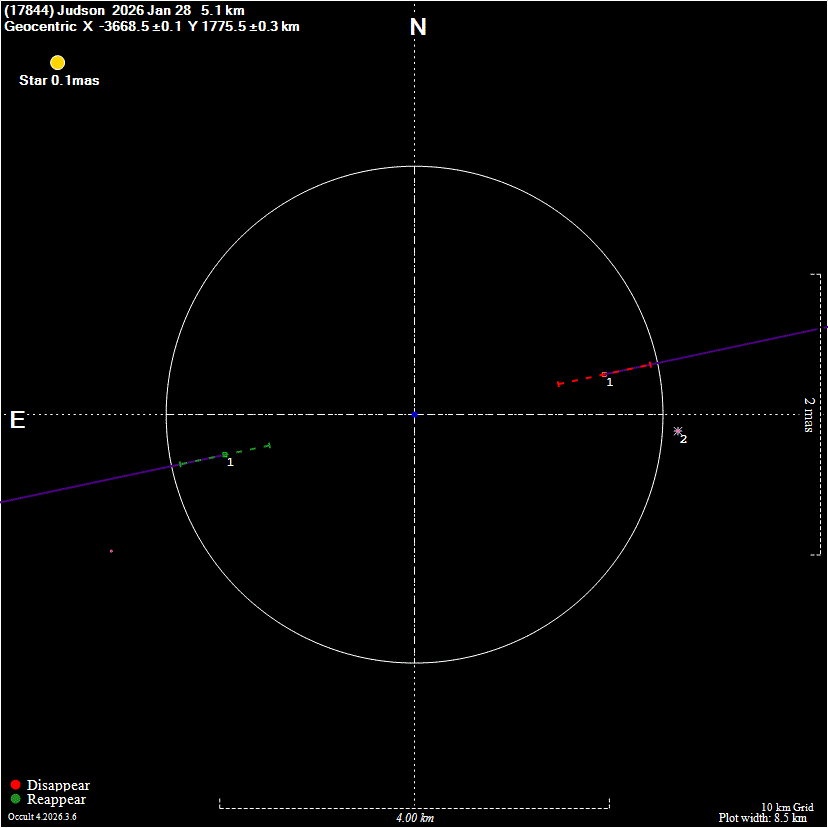Click the red disappear point on chord 1
This screenshot has width=828, height=828.
pos(604,374)
